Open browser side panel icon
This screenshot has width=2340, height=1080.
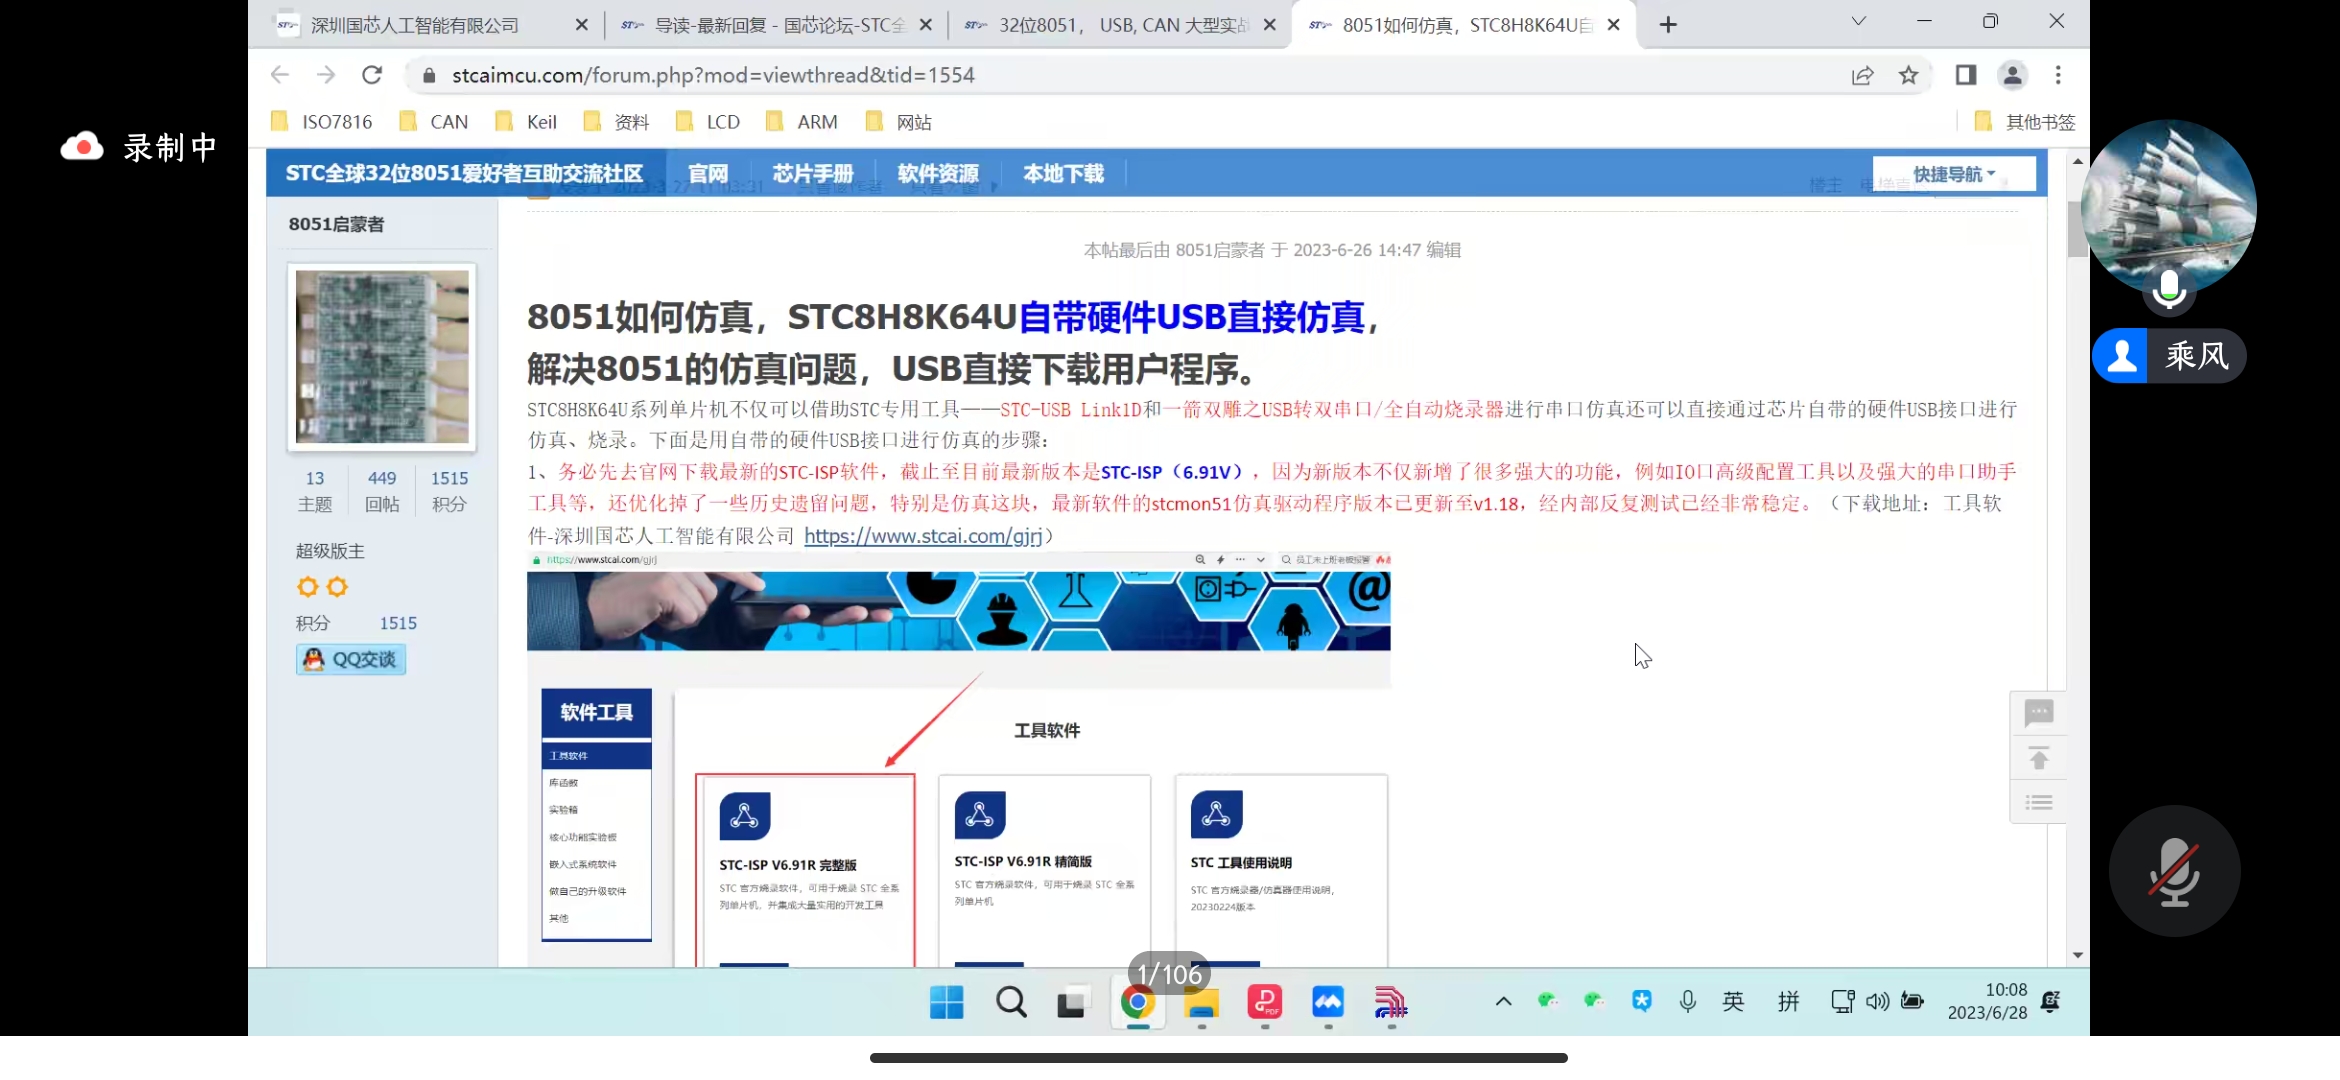(1965, 75)
